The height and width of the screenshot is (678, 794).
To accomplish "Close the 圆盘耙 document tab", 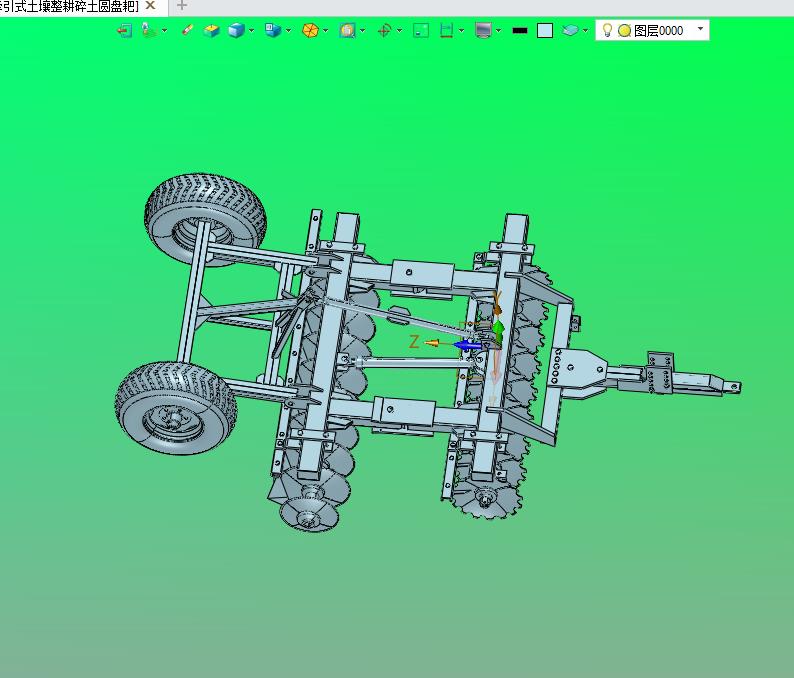I will point(150,6).
